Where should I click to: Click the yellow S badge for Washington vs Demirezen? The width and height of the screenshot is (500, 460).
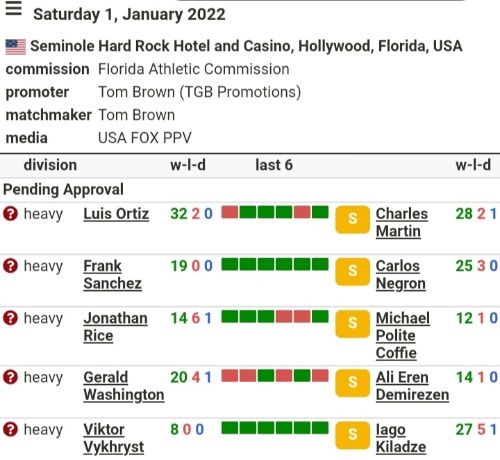pos(352,383)
